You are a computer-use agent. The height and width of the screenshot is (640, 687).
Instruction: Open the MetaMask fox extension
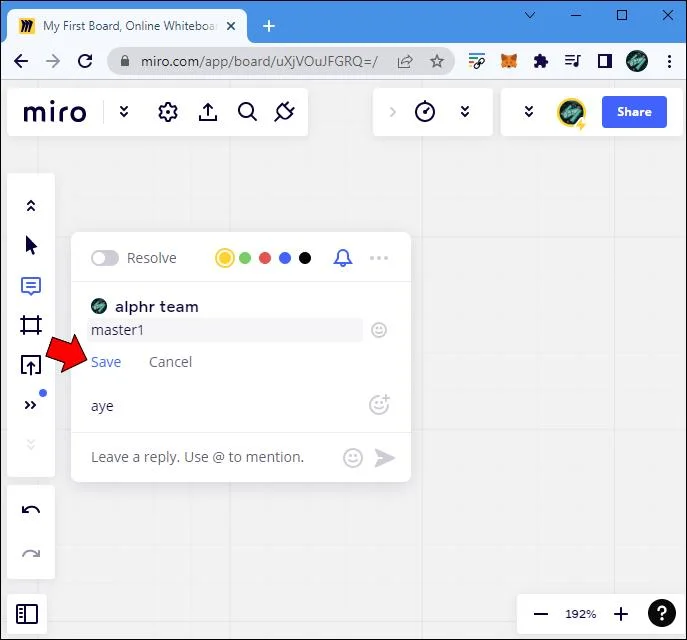(x=509, y=61)
